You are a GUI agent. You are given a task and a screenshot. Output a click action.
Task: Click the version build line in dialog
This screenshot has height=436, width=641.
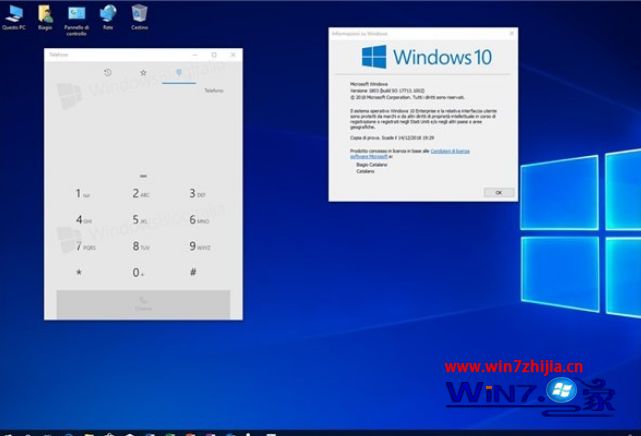[x=388, y=91]
